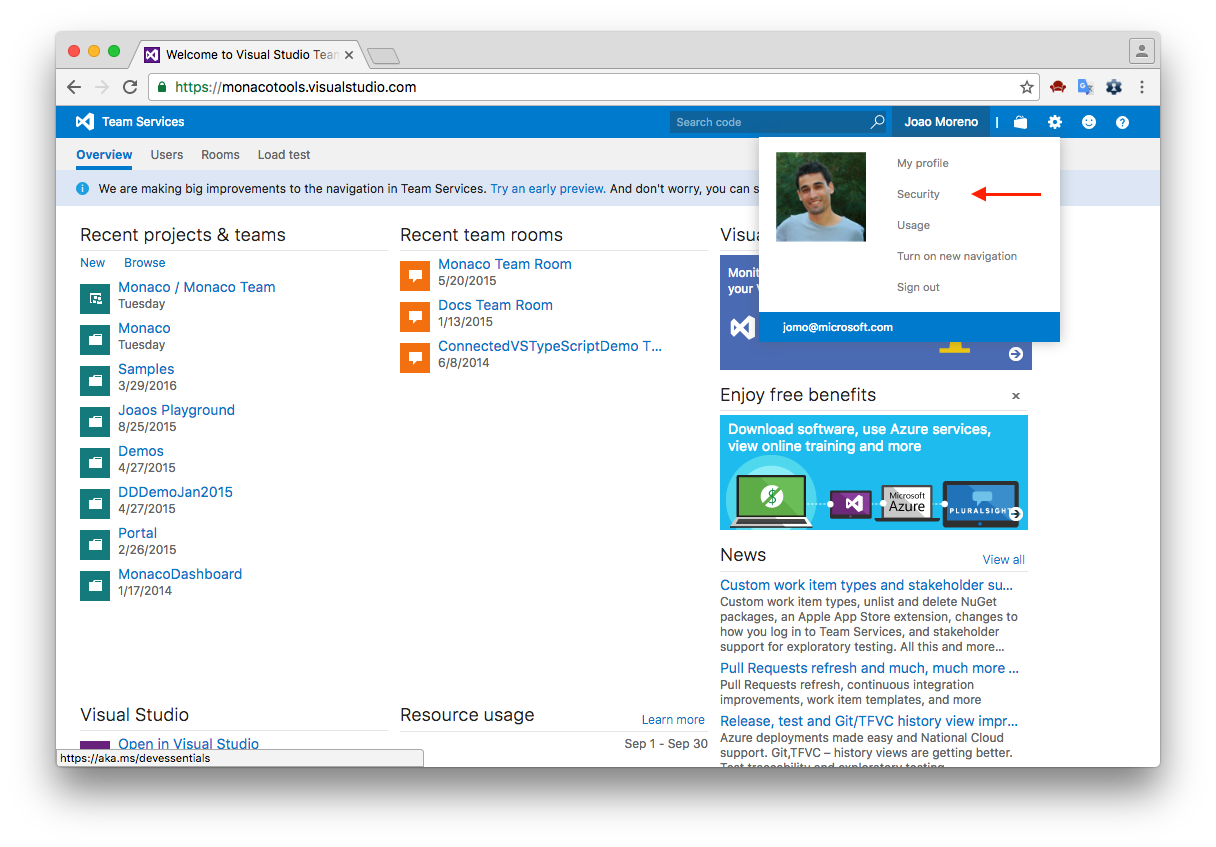Click the info icon in notification banner
This screenshot has height=847, width=1216.
coord(83,188)
